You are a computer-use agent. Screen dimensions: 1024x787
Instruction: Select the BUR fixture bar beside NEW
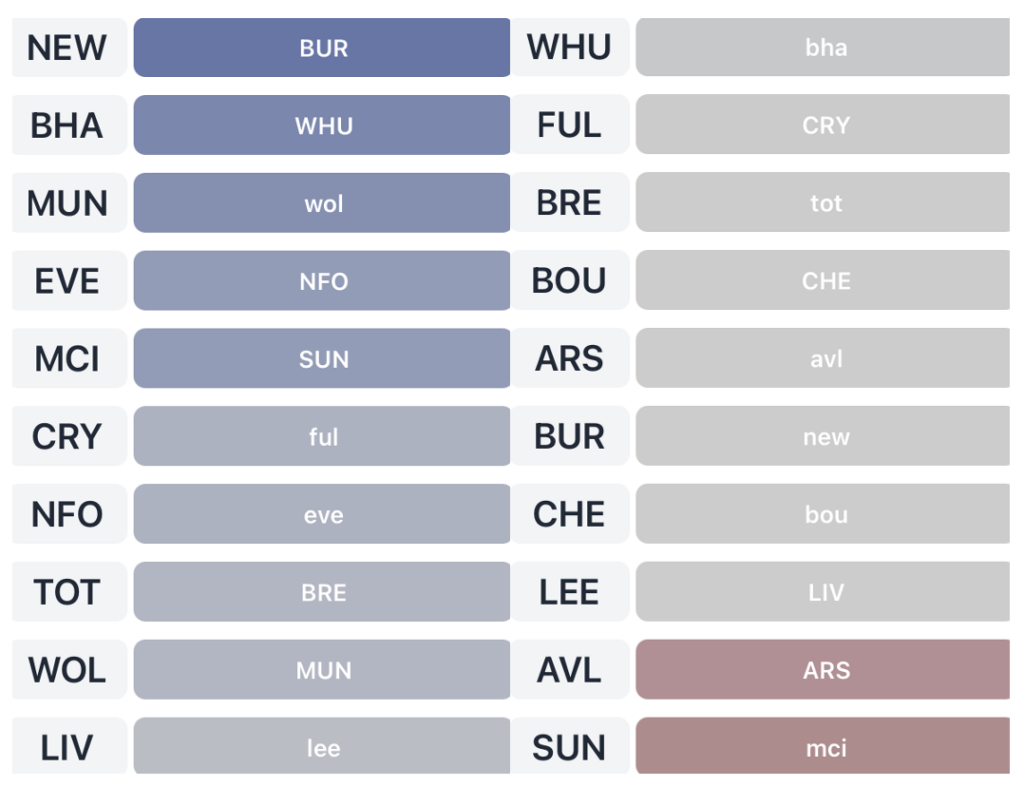322,47
